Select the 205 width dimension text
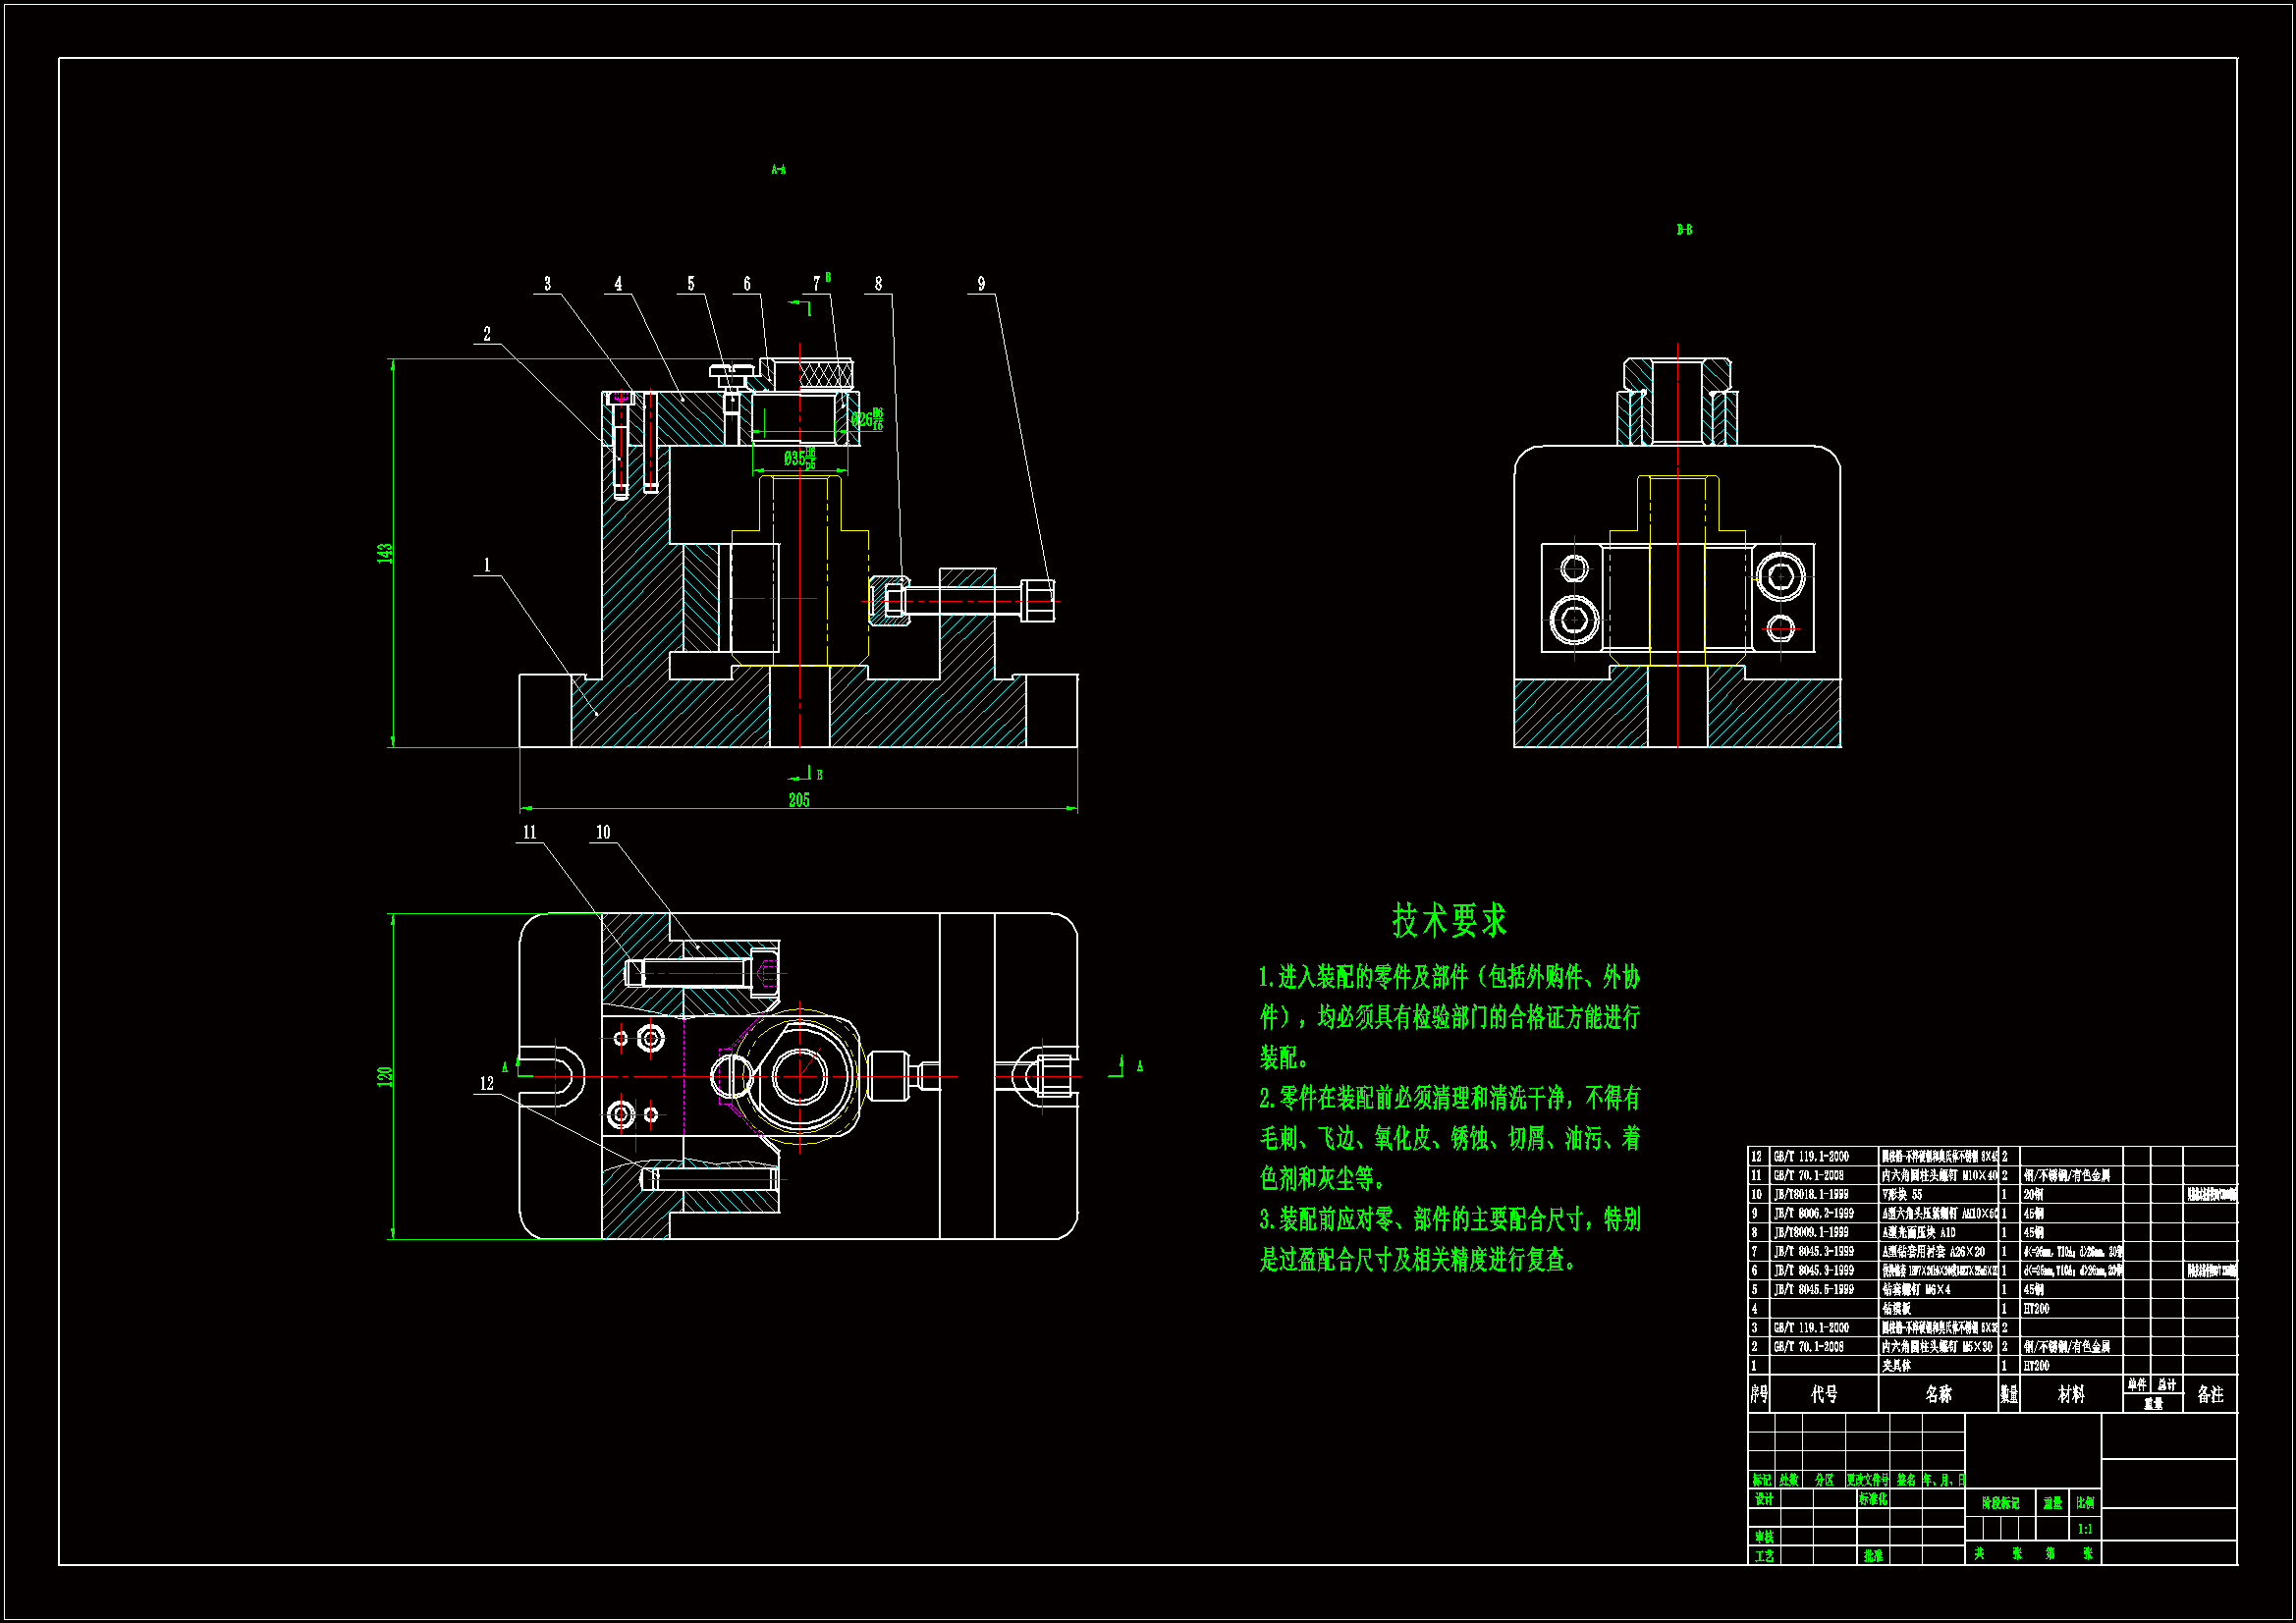Viewport: 2296px width, 1623px height. pos(799,800)
